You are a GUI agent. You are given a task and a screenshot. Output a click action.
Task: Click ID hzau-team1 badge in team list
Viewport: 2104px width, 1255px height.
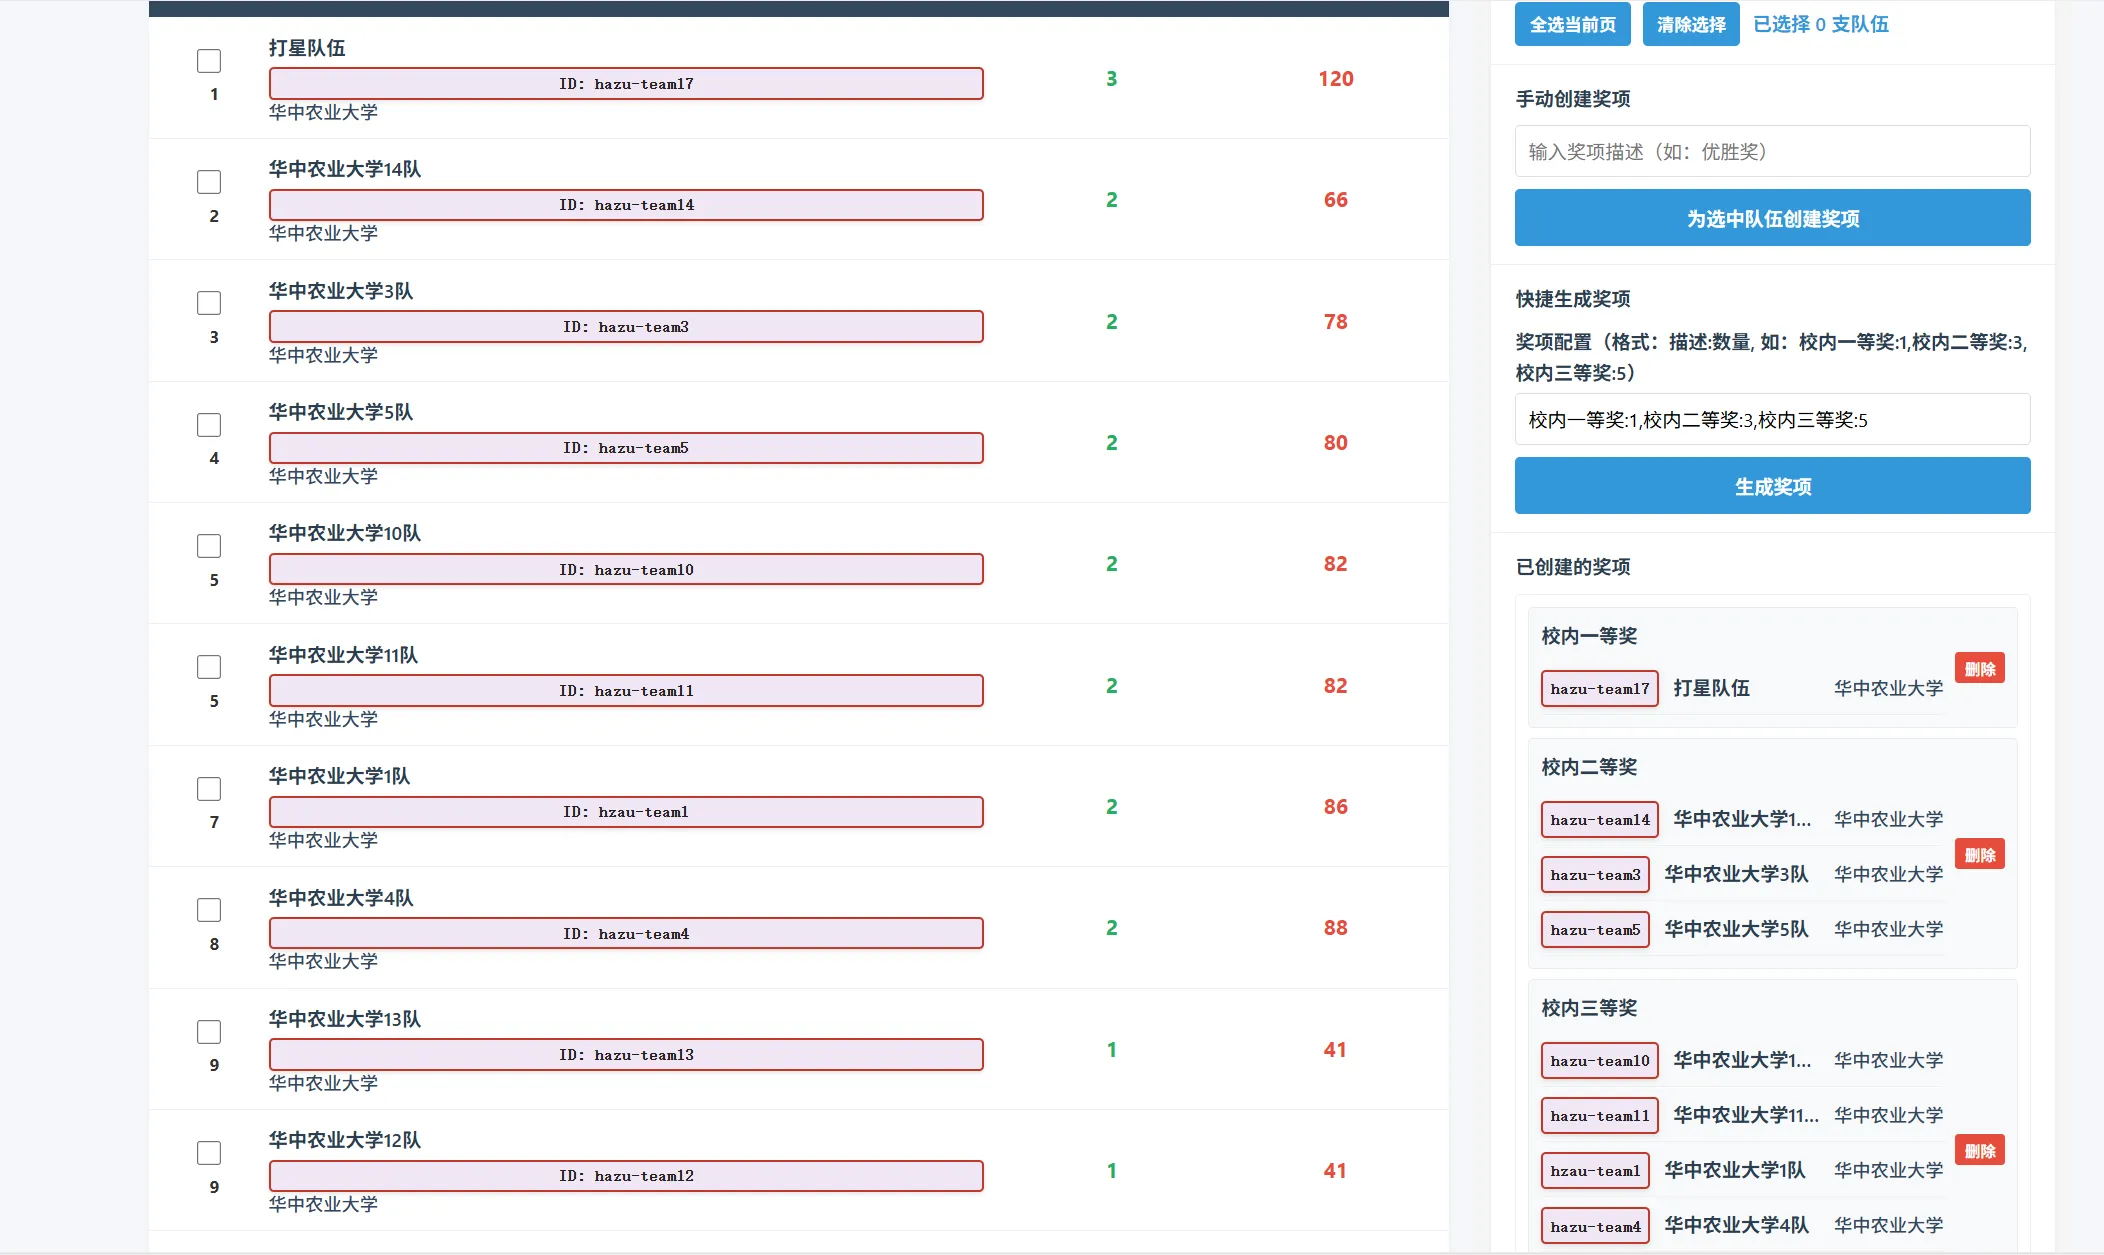[626, 812]
